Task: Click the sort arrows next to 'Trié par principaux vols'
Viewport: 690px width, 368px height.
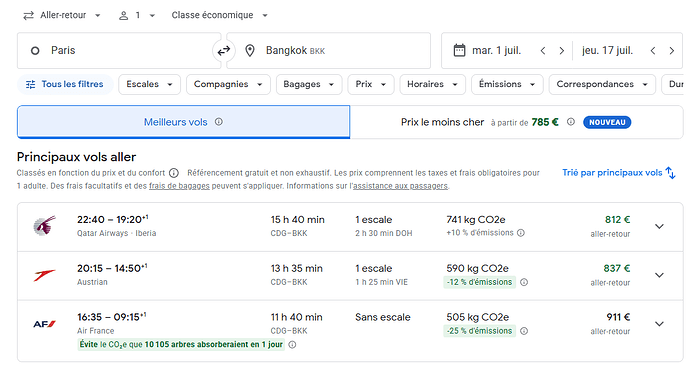Action: point(670,173)
